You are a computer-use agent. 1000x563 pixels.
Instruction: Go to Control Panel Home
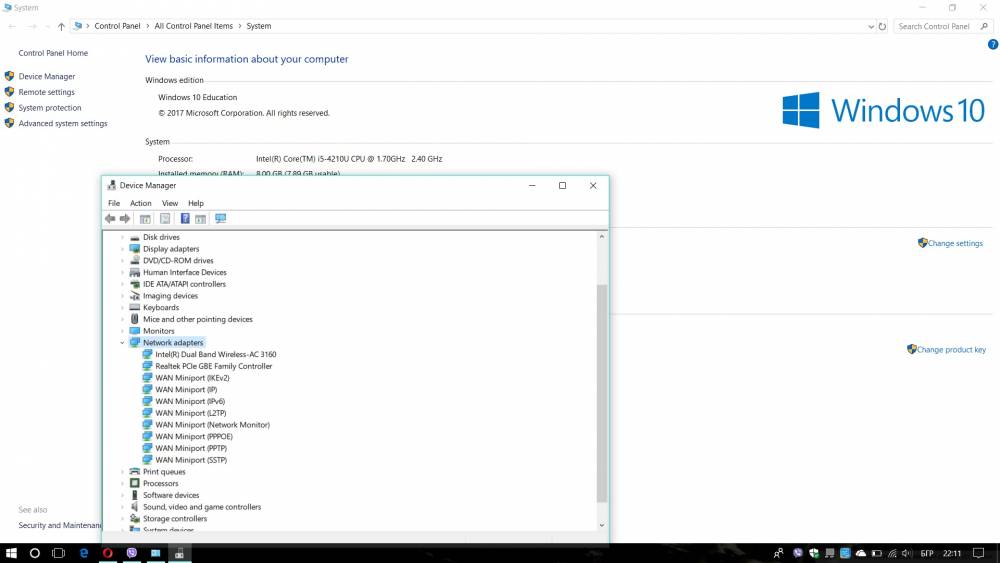53,53
